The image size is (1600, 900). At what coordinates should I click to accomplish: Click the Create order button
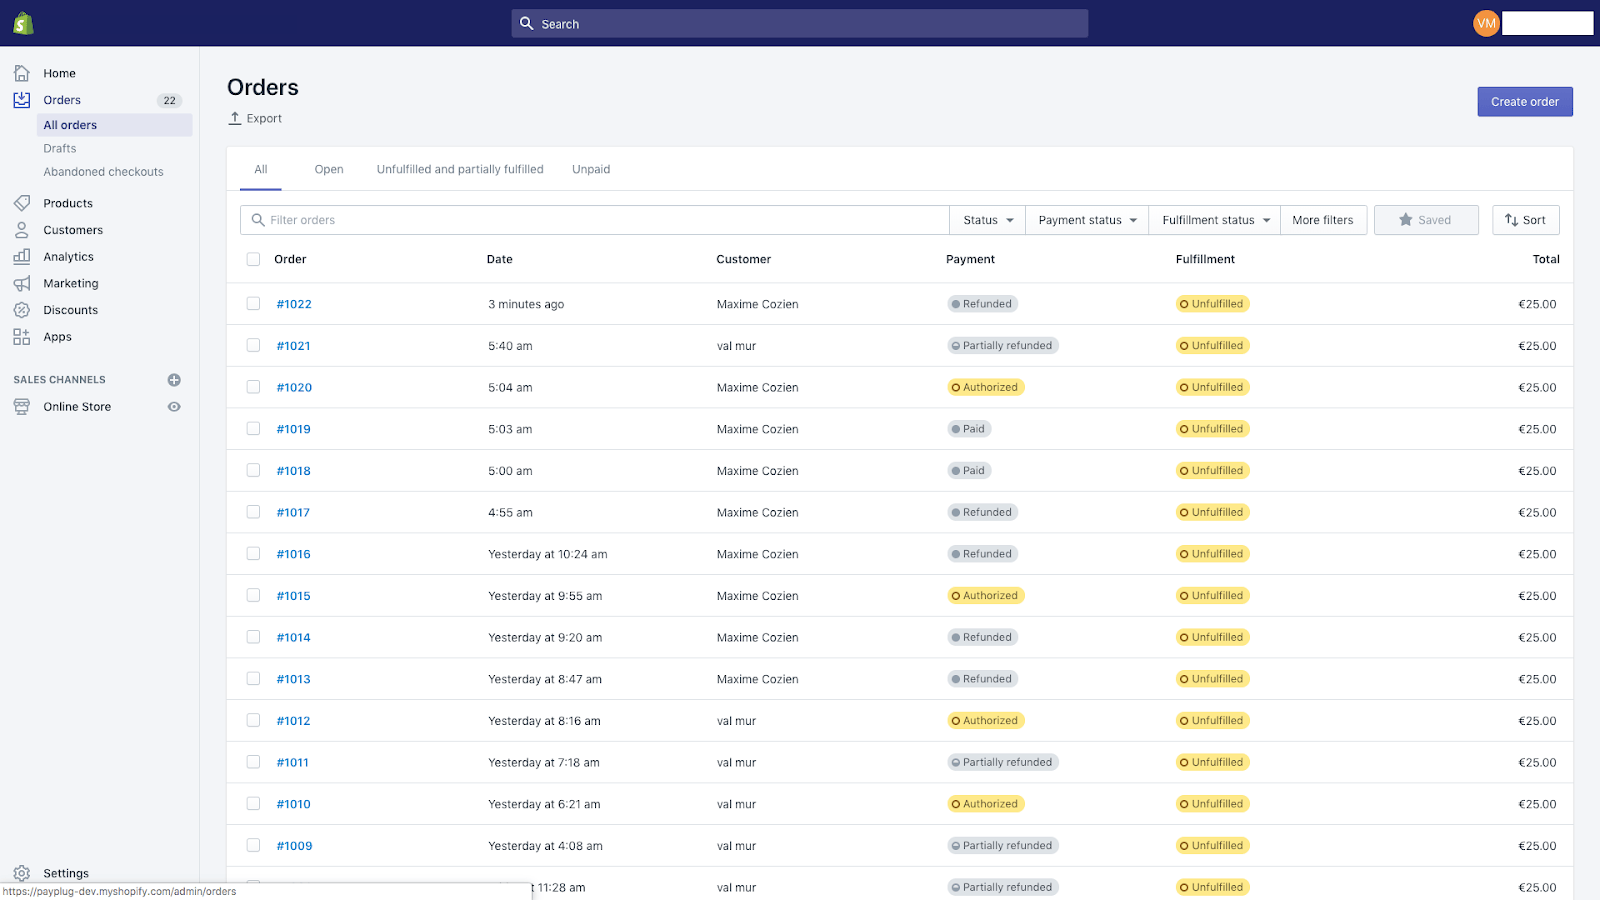tap(1523, 101)
